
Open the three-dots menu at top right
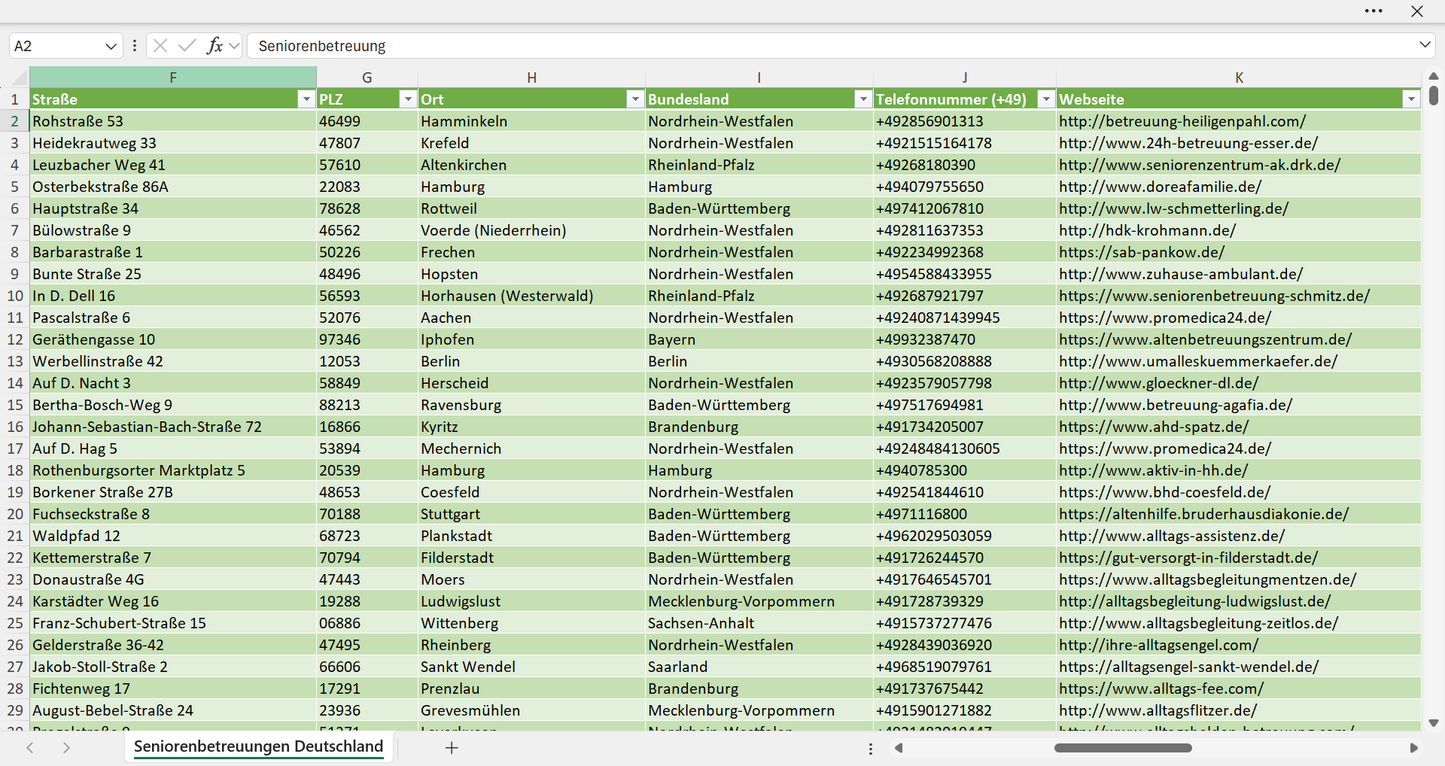(x=1373, y=11)
